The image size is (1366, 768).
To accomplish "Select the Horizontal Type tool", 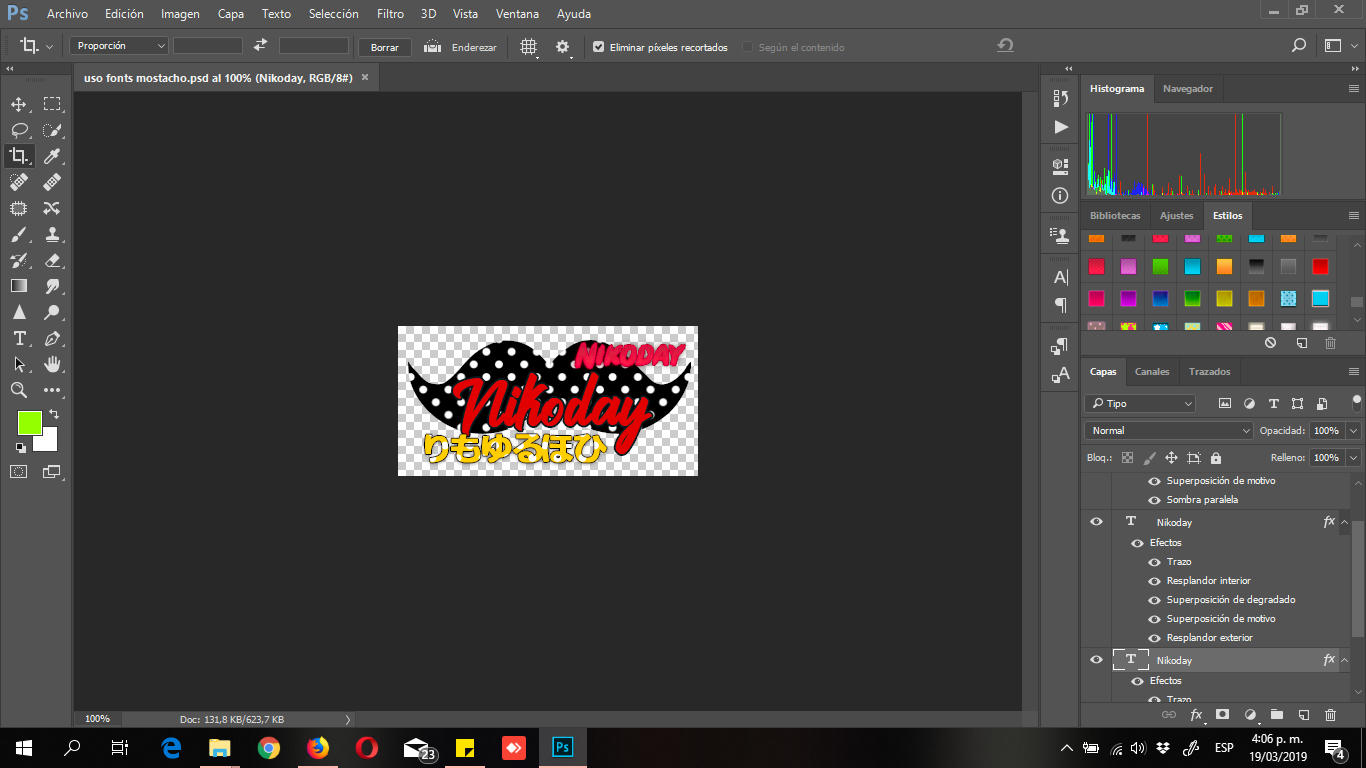I will coord(19,338).
